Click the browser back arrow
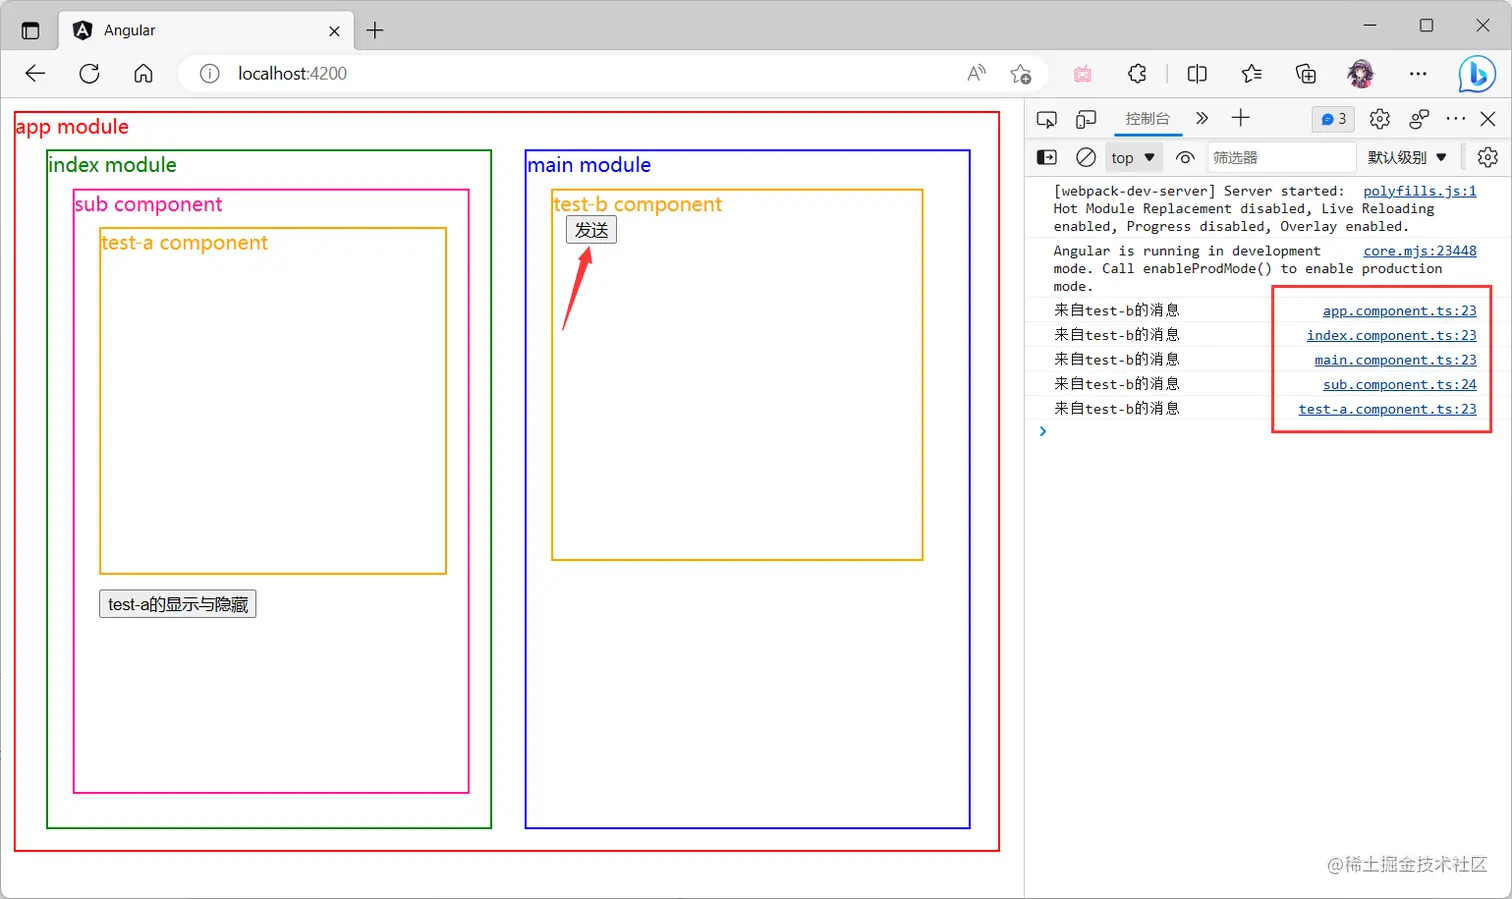The height and width of the screenshot is (899, 1512). [36, 73]
